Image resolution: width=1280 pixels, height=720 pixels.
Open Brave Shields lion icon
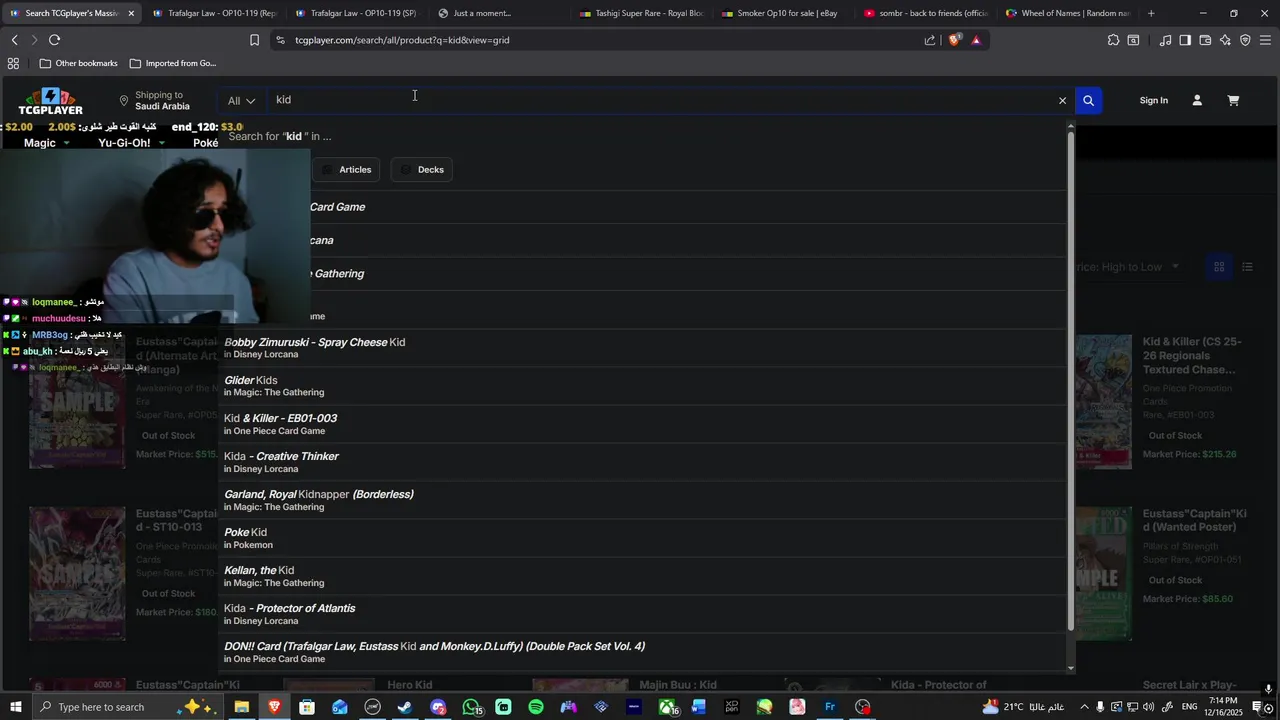coord(954,40)
